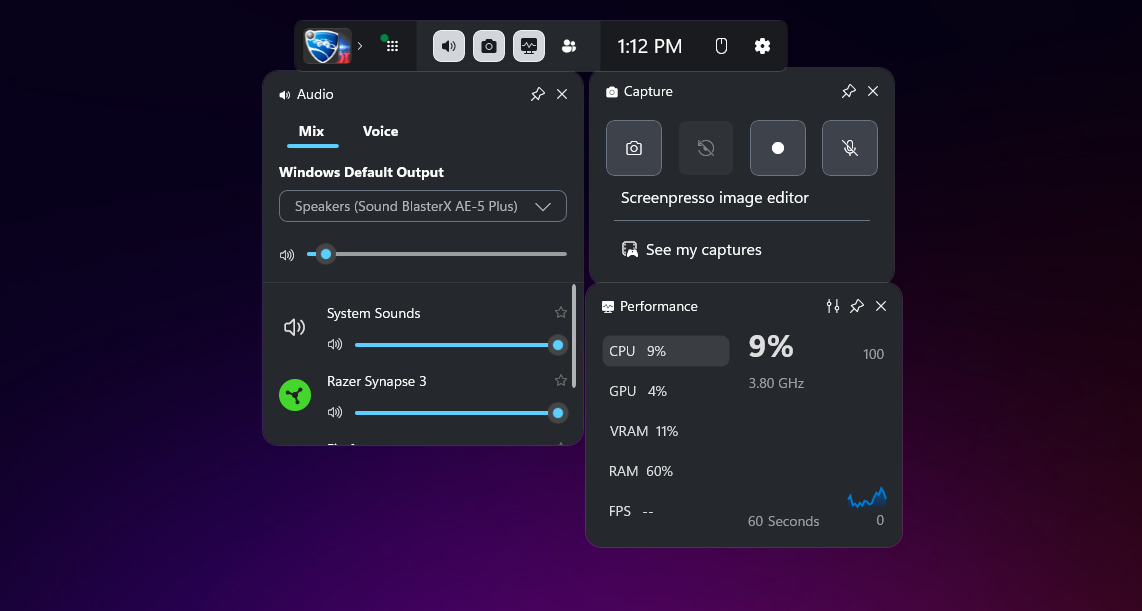
Task: Toggle the Audio widget in top bar
Action: (449, 46)
